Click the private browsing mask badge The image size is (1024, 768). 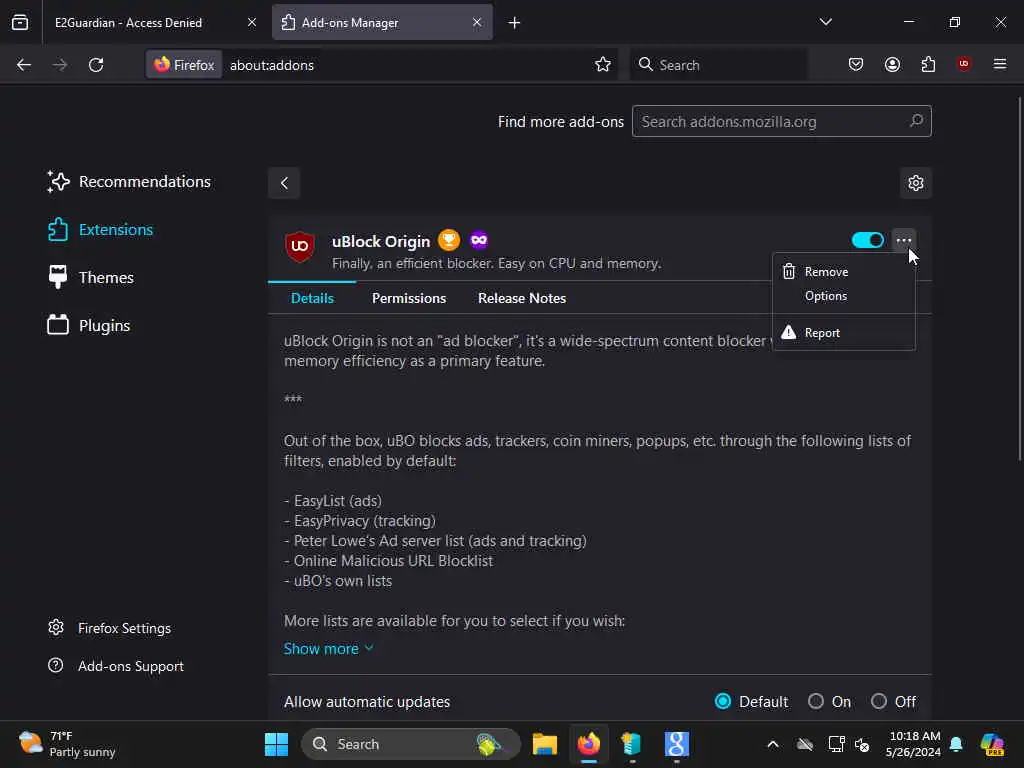[x=479, y=240]
